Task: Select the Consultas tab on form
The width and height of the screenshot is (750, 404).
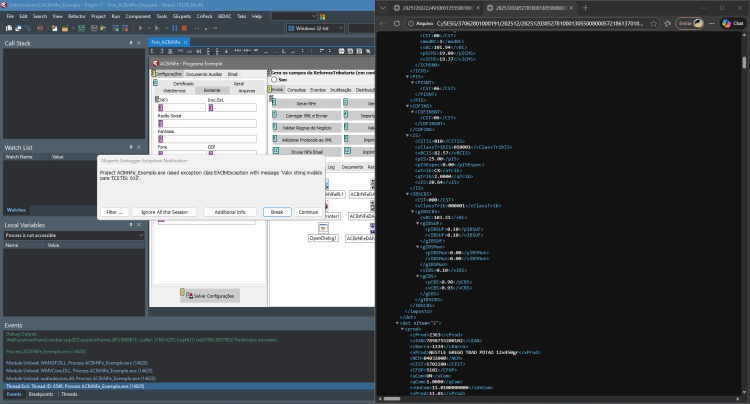Action: click(297, 90)
